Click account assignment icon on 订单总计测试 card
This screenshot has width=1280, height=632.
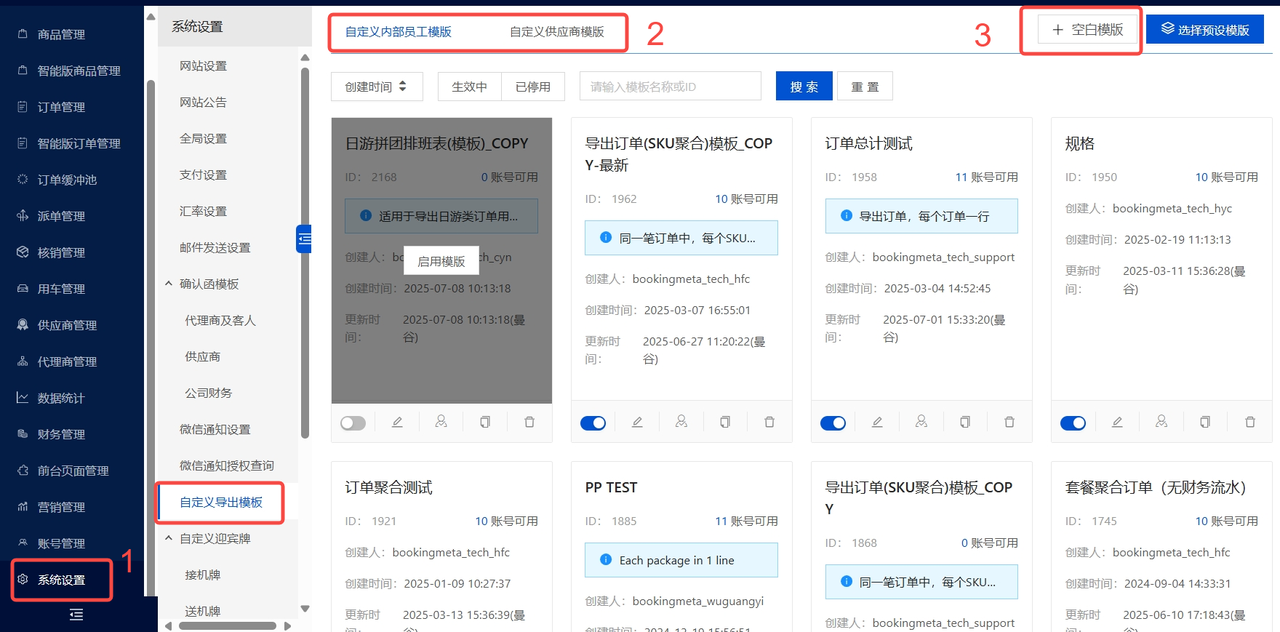tap(921, 422)
